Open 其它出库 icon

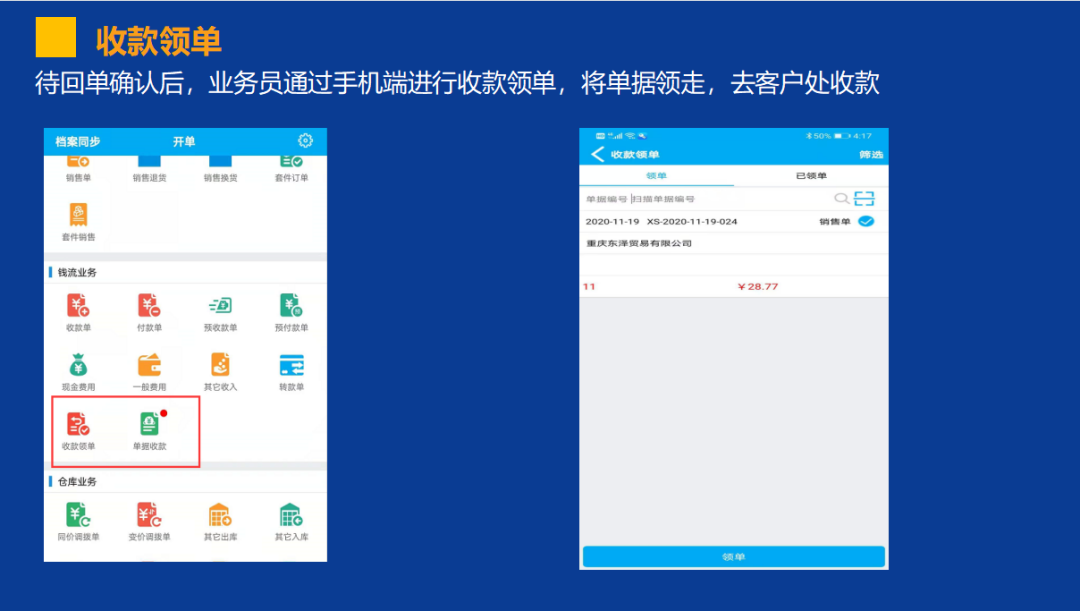point(220,515)
